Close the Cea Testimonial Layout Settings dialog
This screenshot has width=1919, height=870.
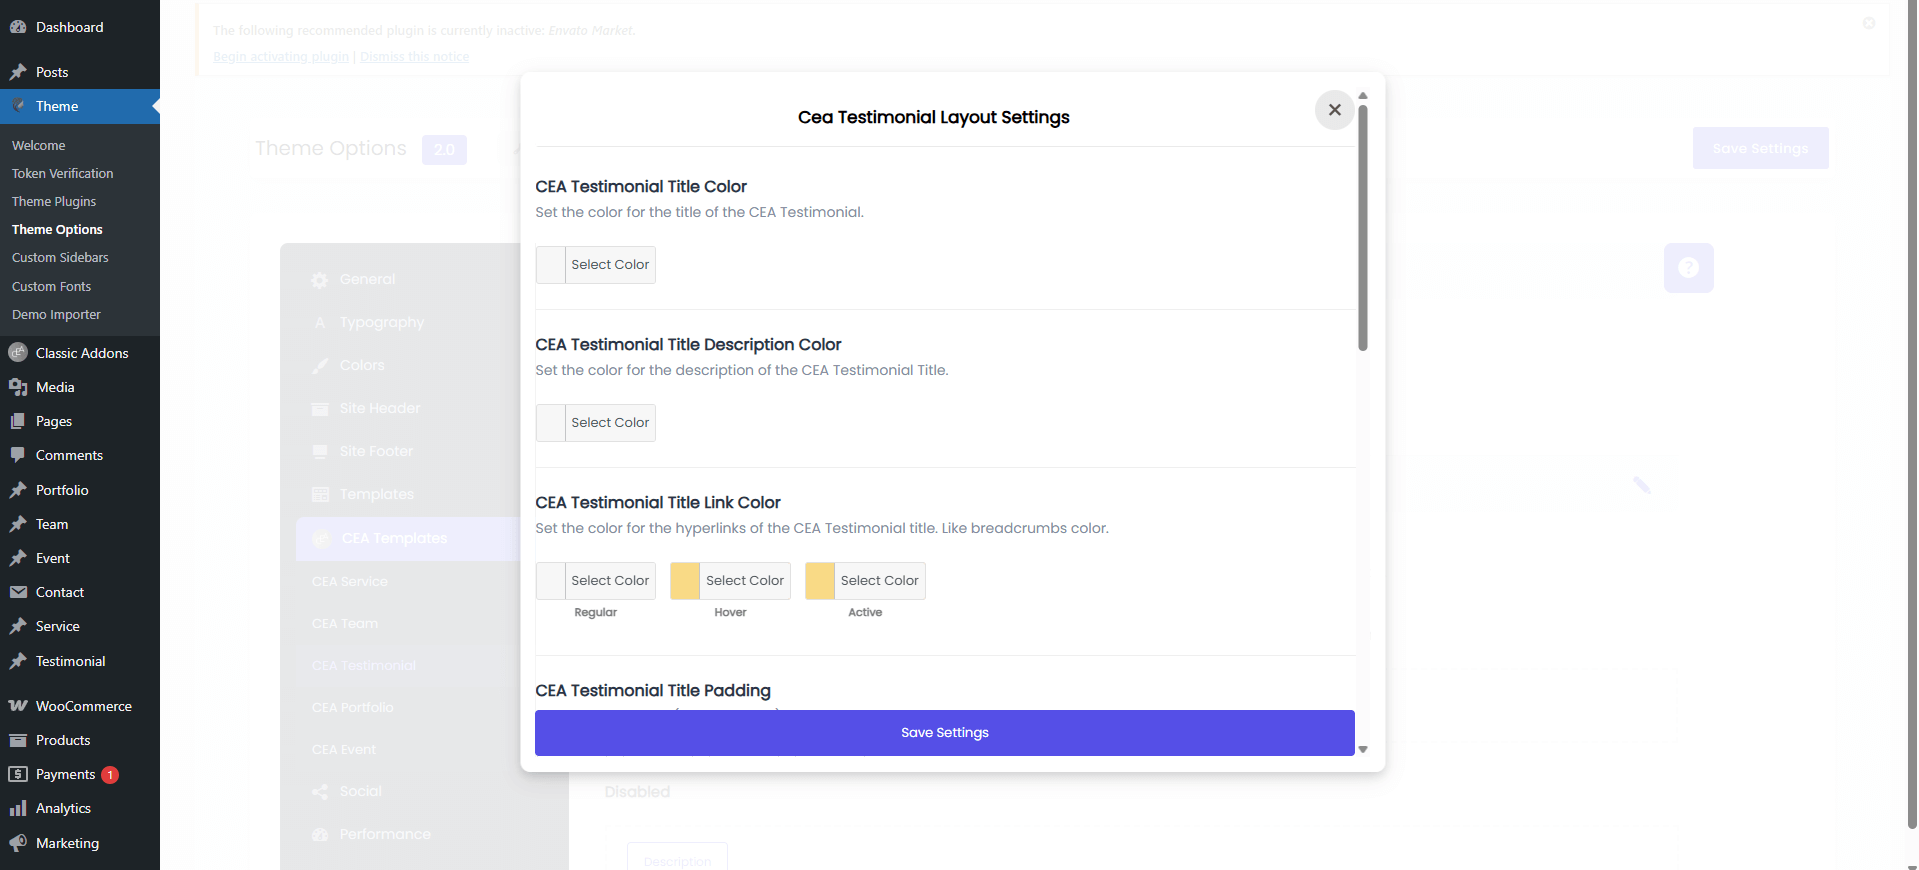click(x=1334, y=110)
